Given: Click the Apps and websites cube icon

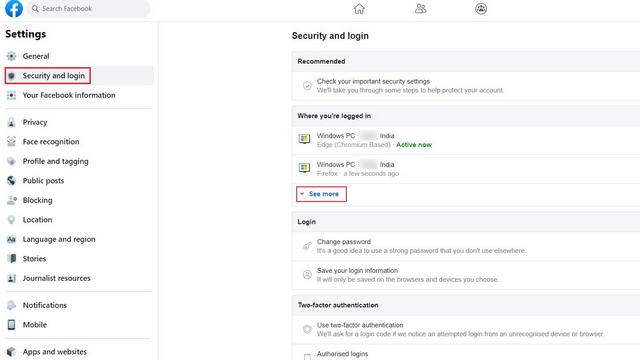Looking at the screenshot, I should [11, 351].
